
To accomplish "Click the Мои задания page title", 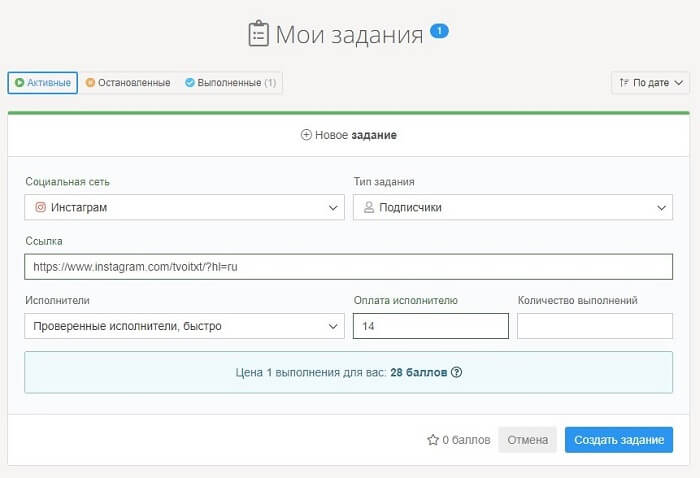I will [x=350, y=34].
